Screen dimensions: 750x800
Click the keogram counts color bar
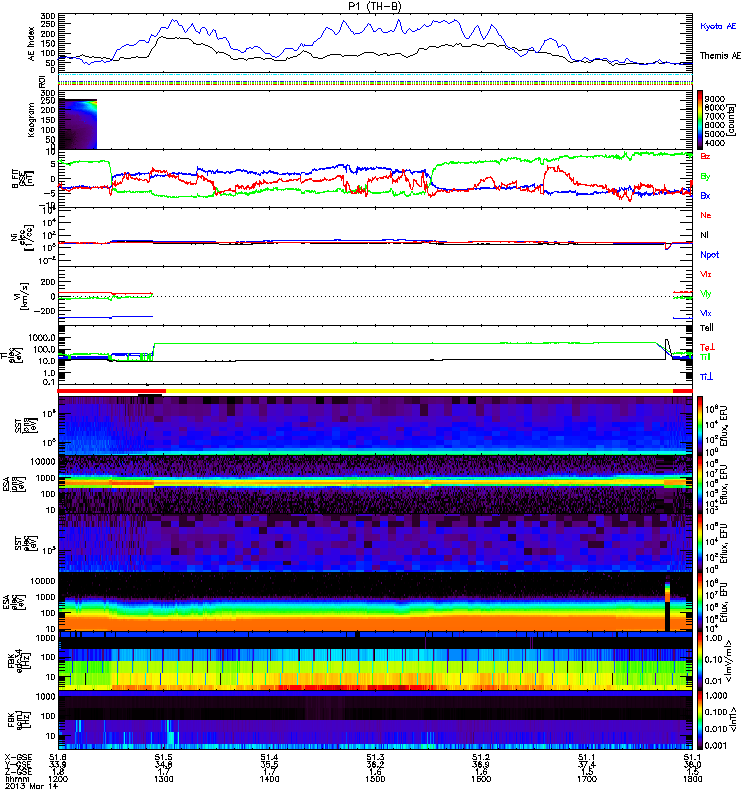point(700,120)
